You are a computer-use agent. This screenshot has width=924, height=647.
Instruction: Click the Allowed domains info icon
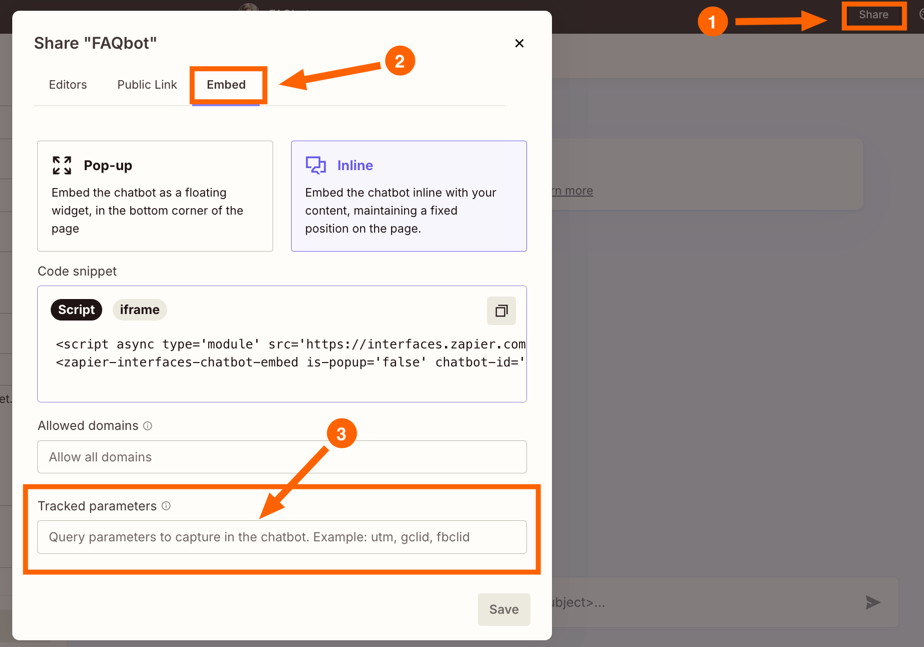(x=148, y=426)
